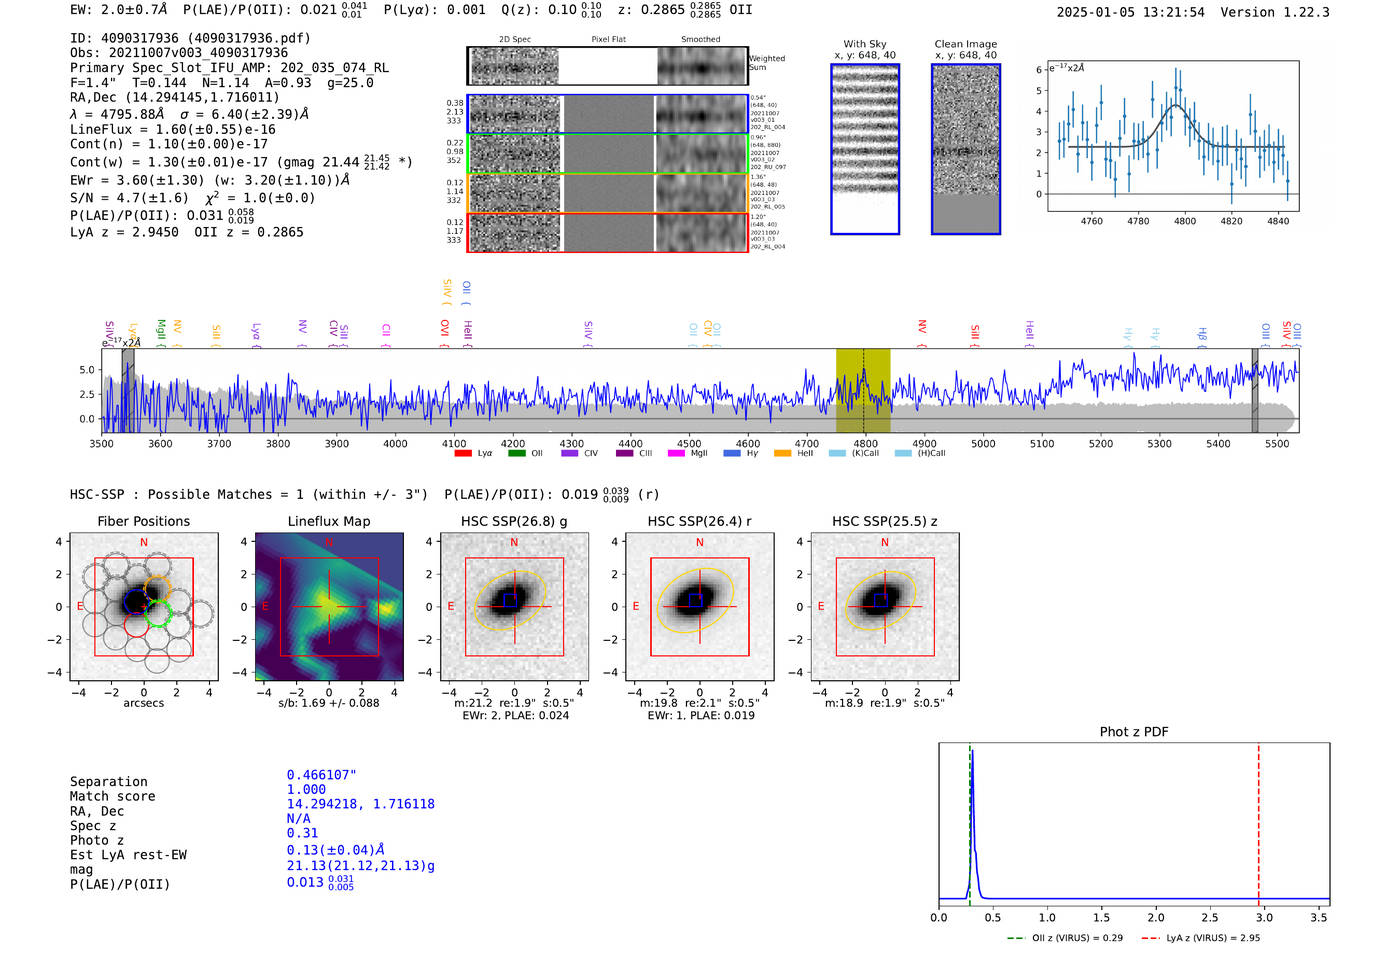Screen dimensions: 1400x953
Task: Click the Phot z PDF plot
Action: coord(1134,825)
